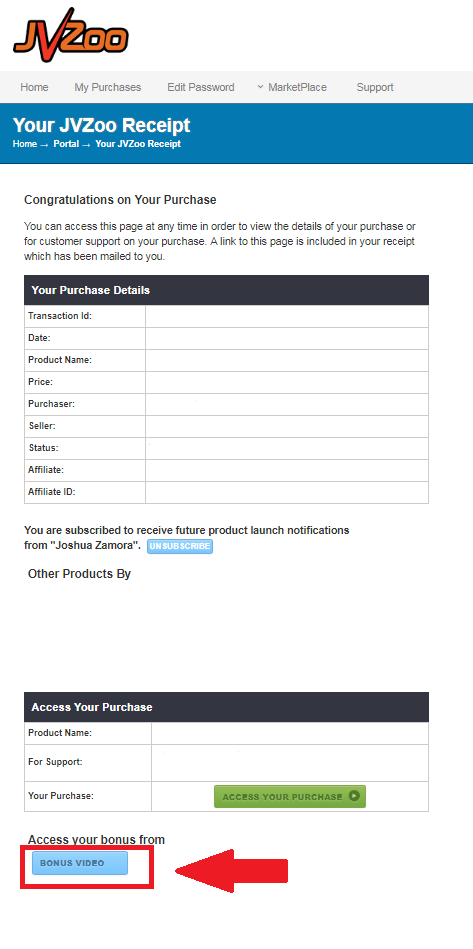Click the Access Your Purchase button
Viewport: 473px width, 949px height.
click(x=290, y=796)
